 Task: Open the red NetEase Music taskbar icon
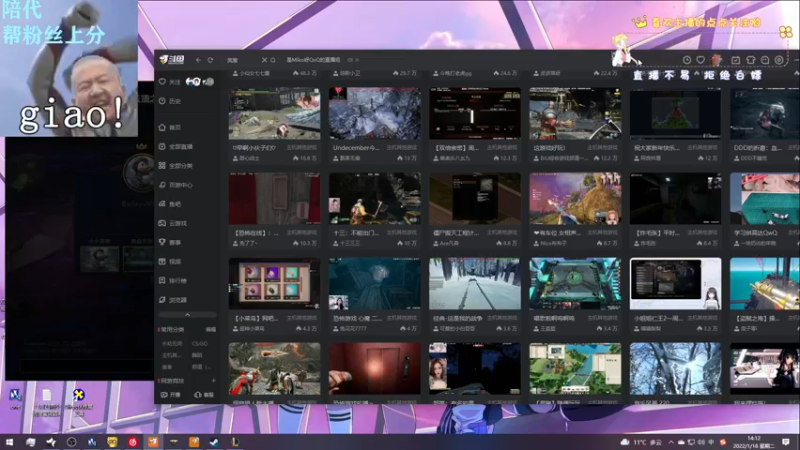[133, 442]
